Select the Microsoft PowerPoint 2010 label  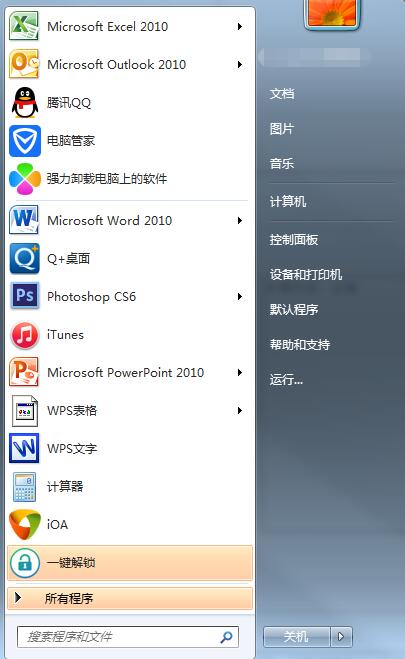point(126,372)
